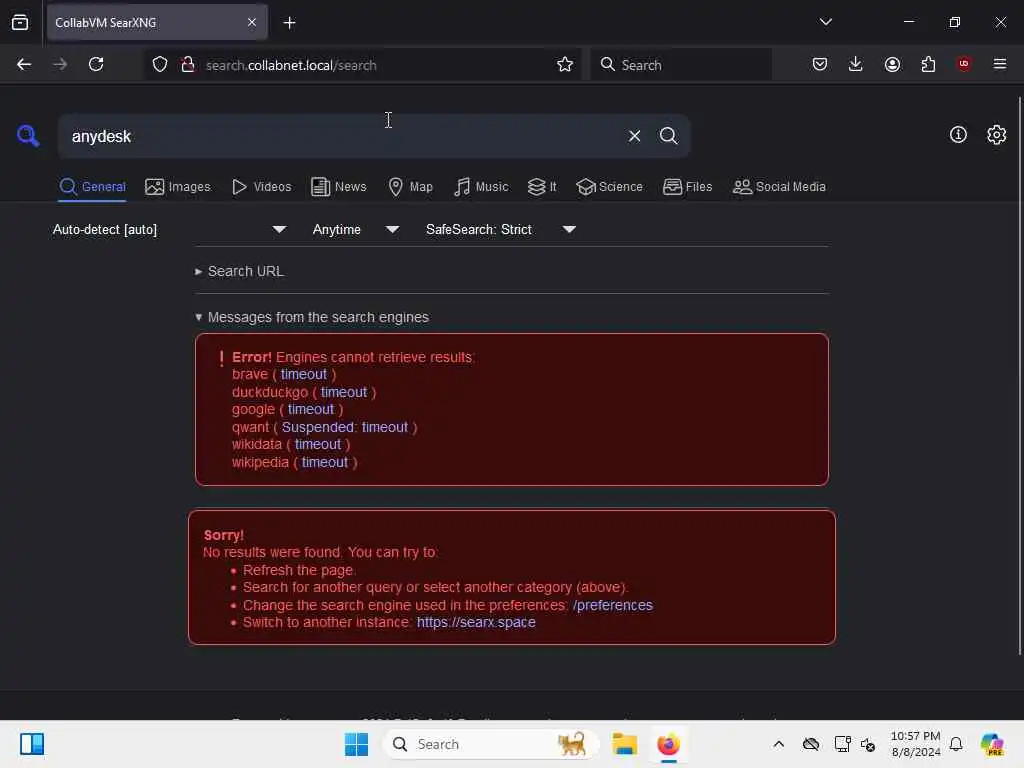
Task: Open uBlock Origin extension icon
Action: (964, 64)
